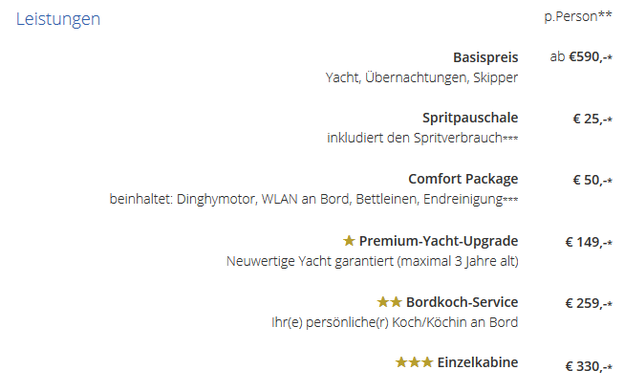Click the double gold stars beside Bordkoch-Service
Viewport: 624px width, 392px height.
[x=389, y=302]
